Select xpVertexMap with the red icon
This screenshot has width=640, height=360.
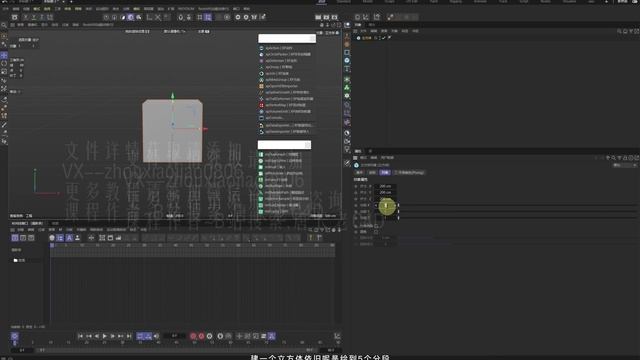tap(282, 105)
